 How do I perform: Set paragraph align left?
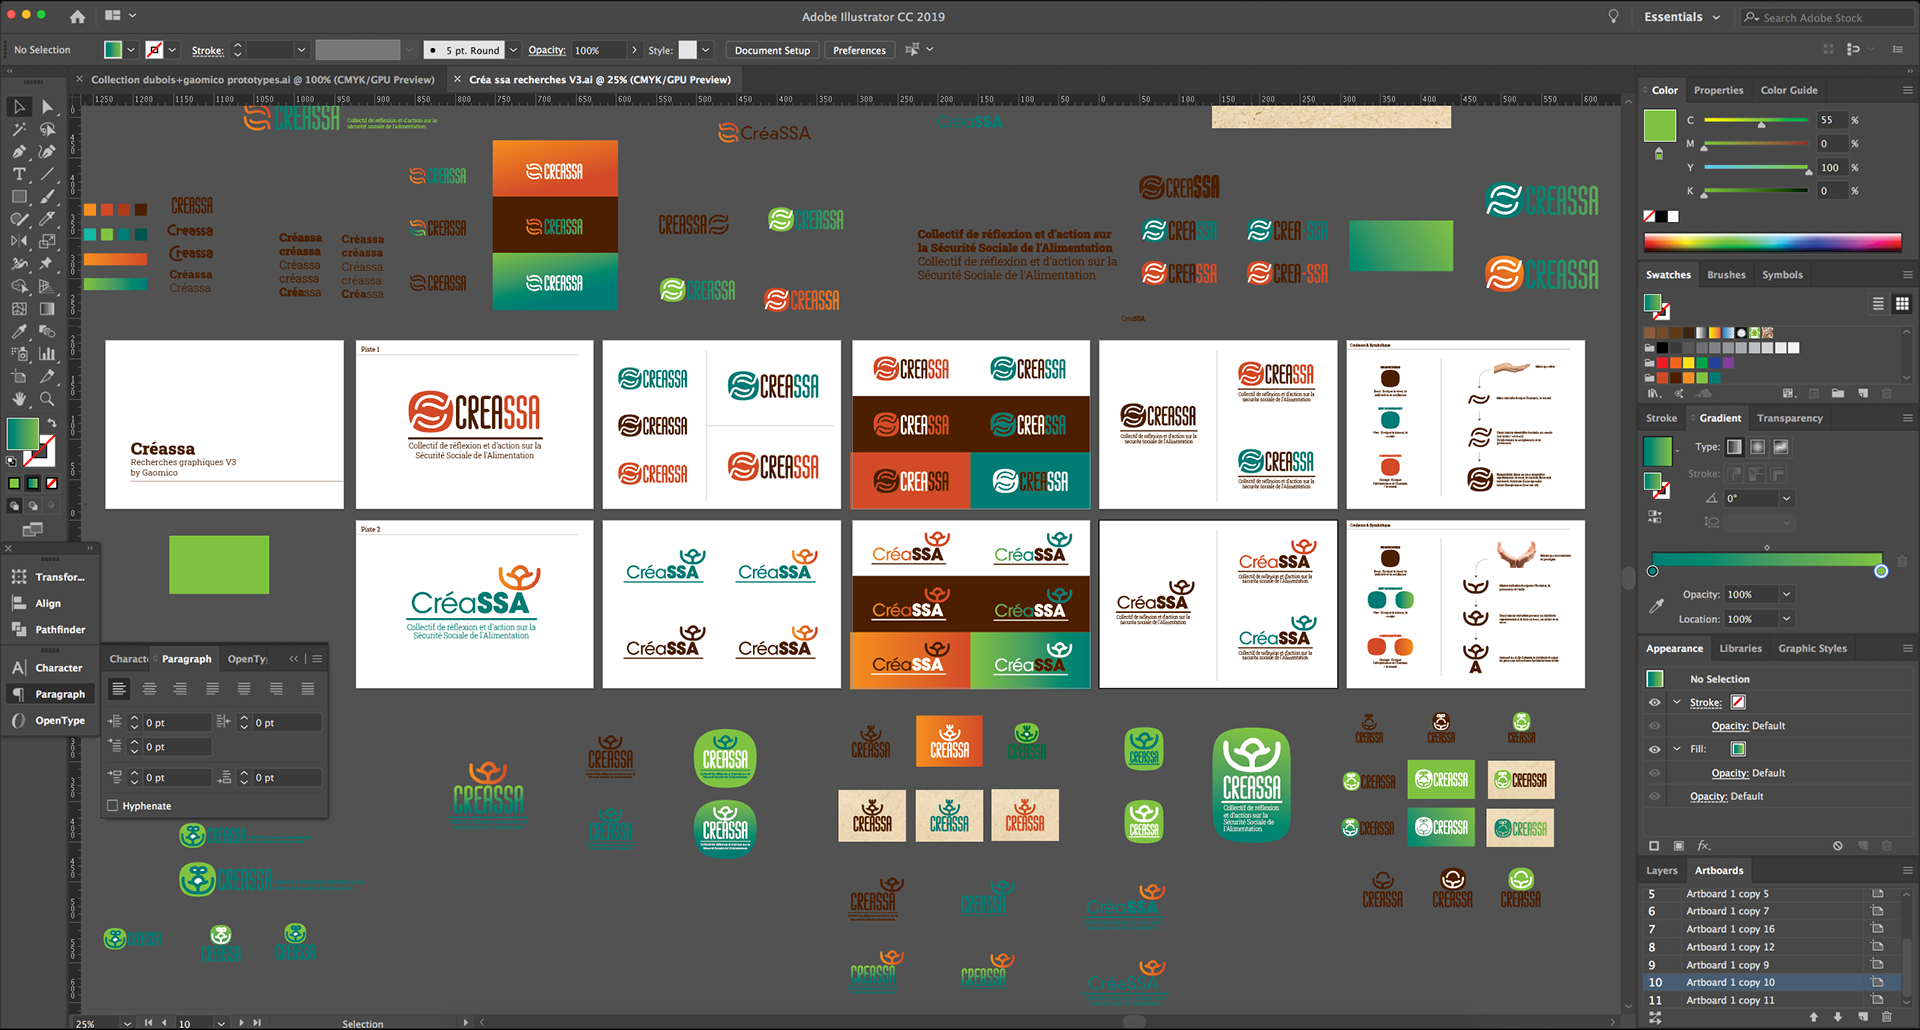119,689
